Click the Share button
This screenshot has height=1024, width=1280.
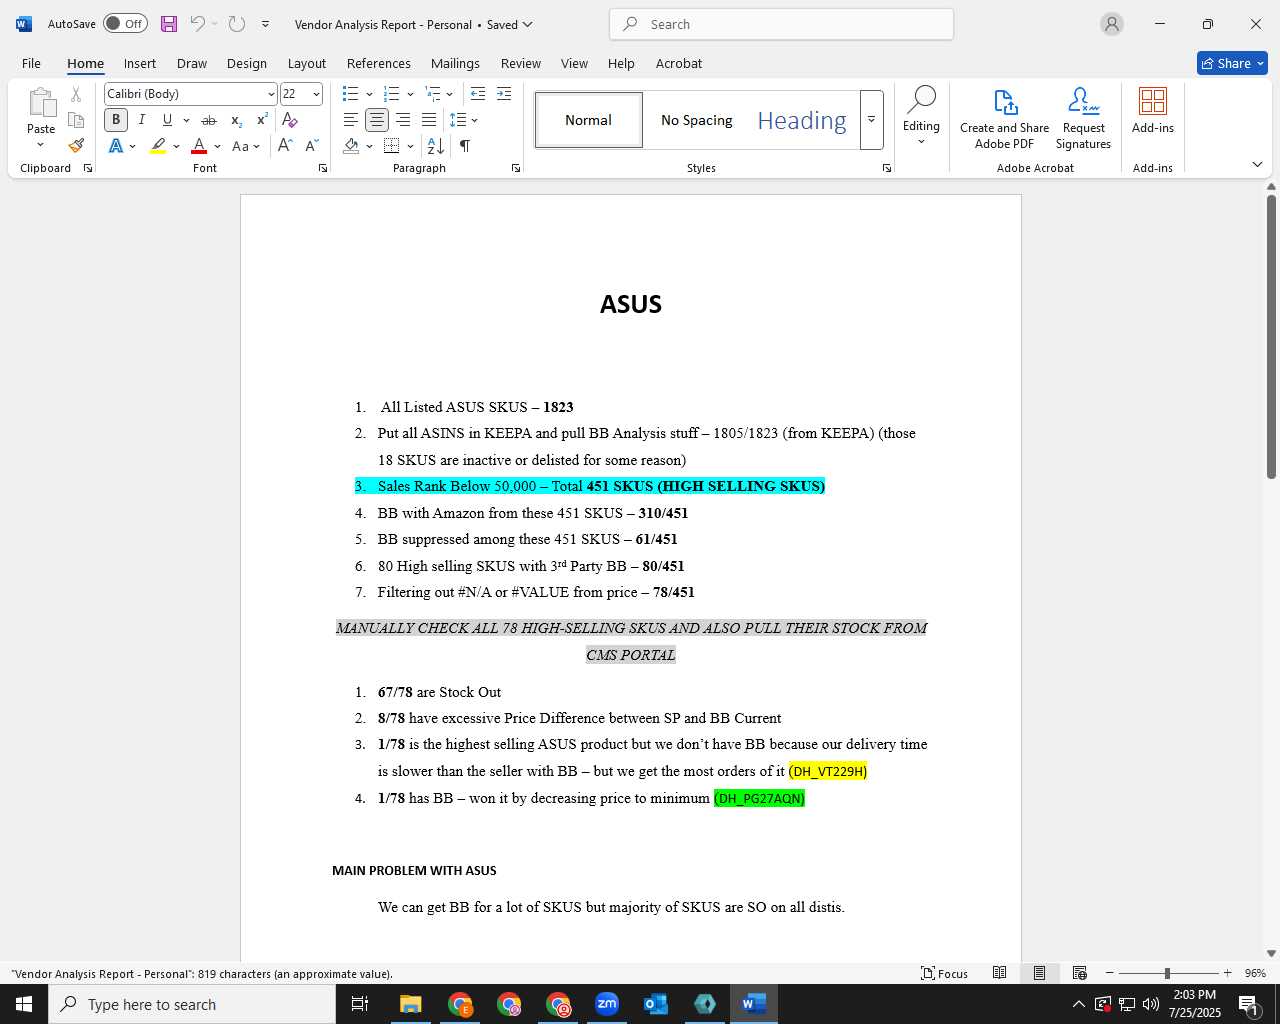(x=1232, y=63)
